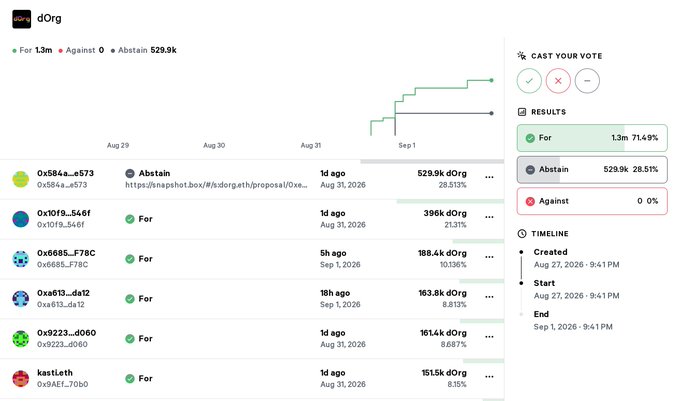Viewport: 680px width, 401px height.
Task: Click the 396k dOrg voting power value
Action: pos(445,213)
